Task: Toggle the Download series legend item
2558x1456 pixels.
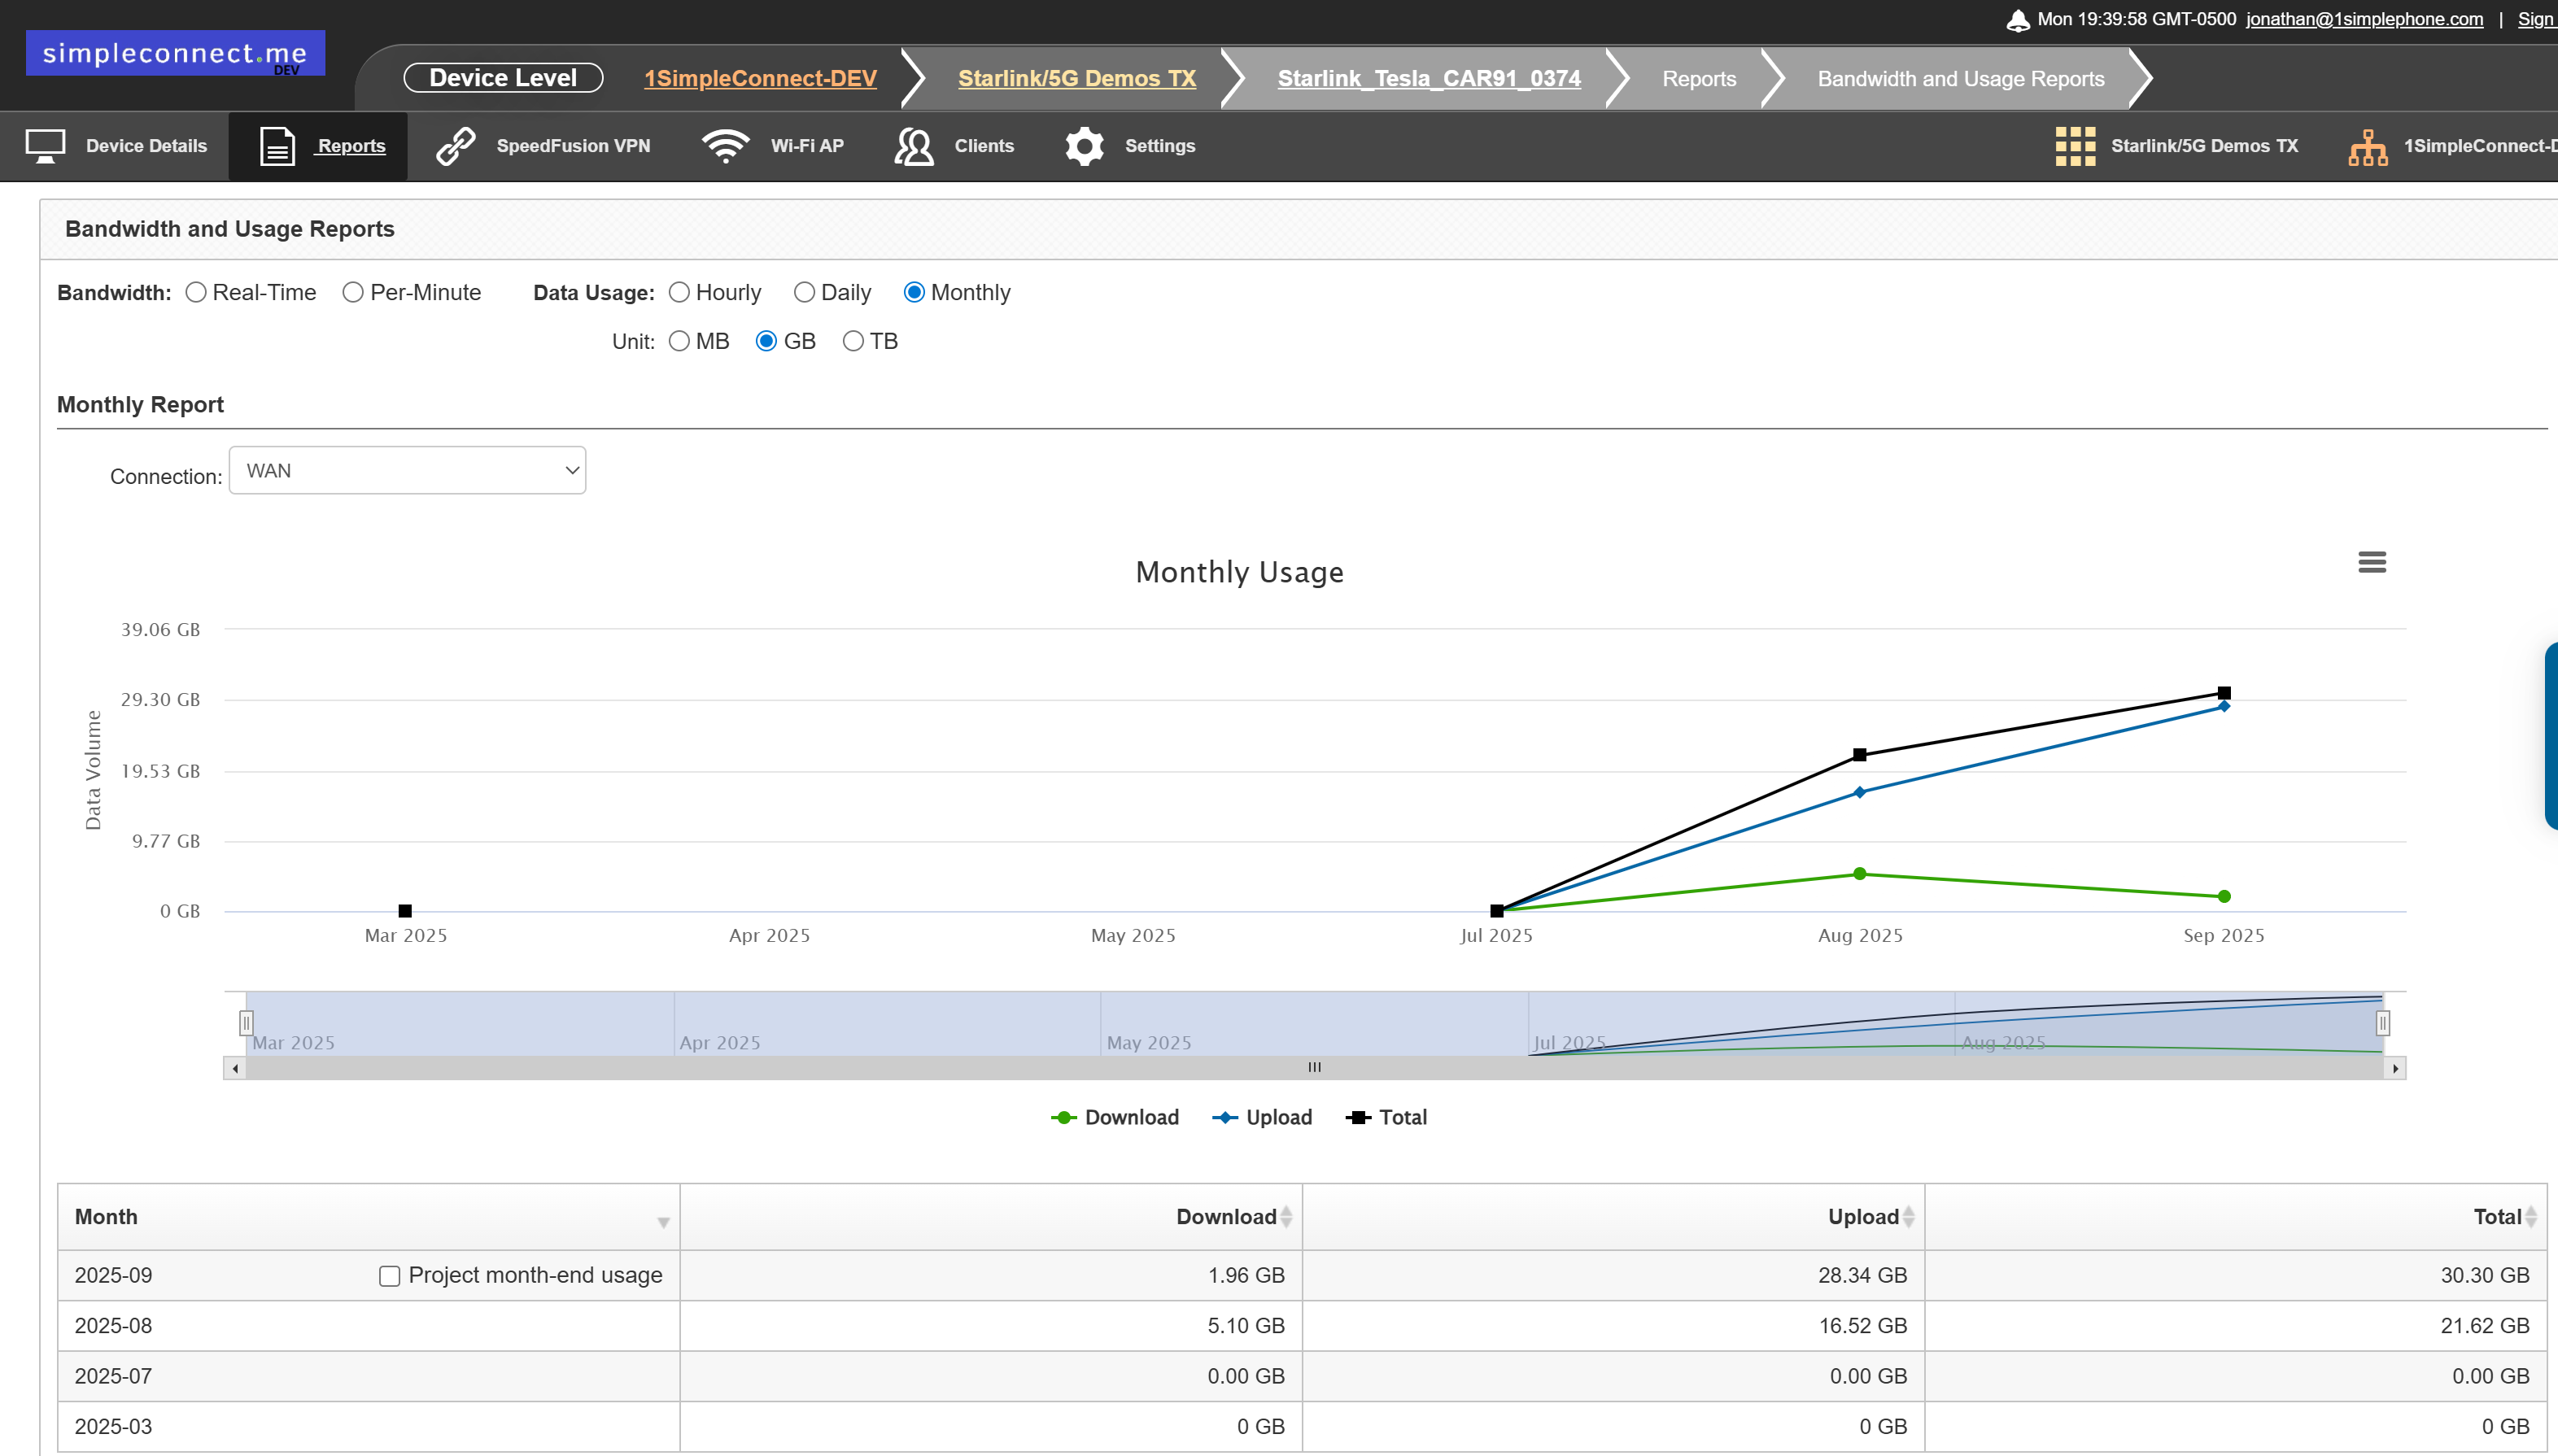Action: pos(1115,1118)
